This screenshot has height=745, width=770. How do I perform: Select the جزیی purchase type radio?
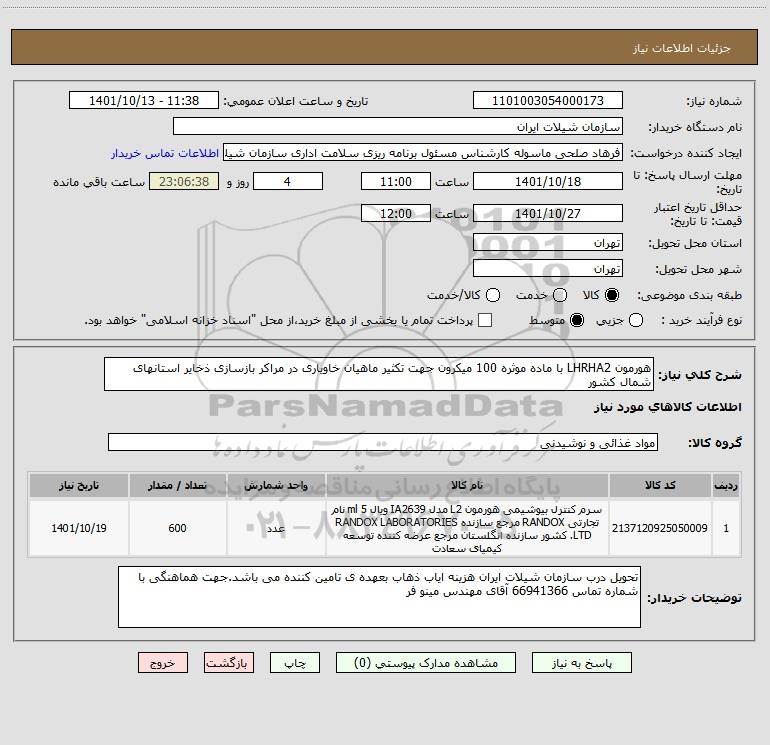tap(635, 320)
